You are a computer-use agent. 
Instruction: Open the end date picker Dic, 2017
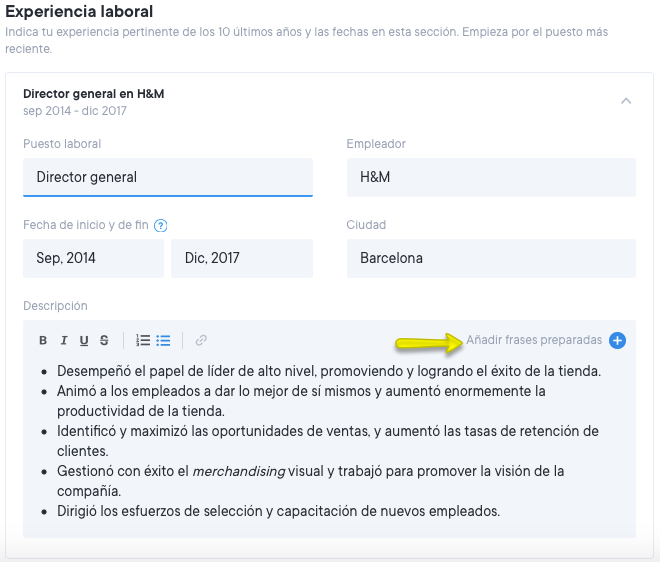241,258
